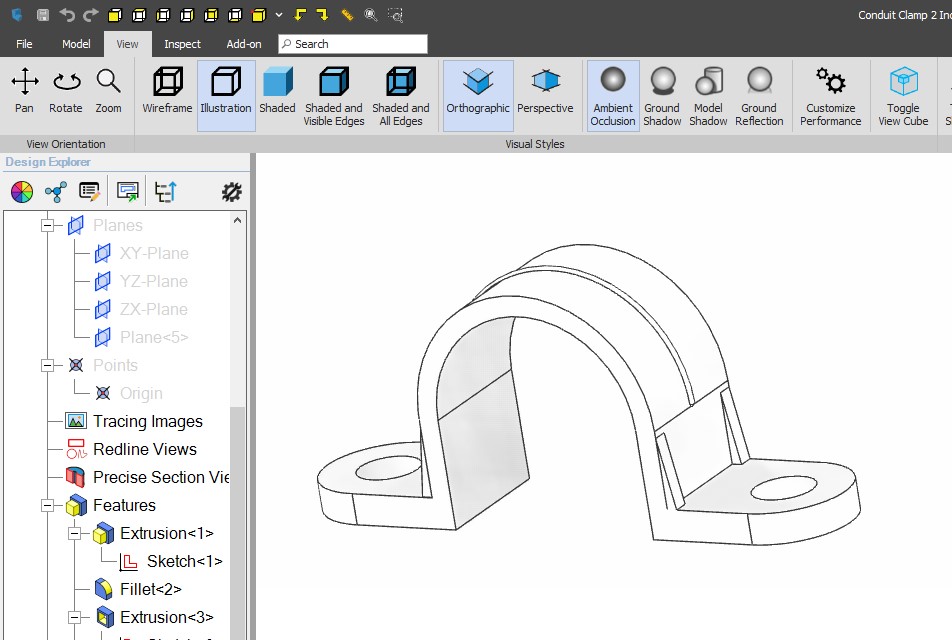Screen dimensions: 952x640
Task: Click Design Explorer scroll-up arrow
Action: (237, 220)
